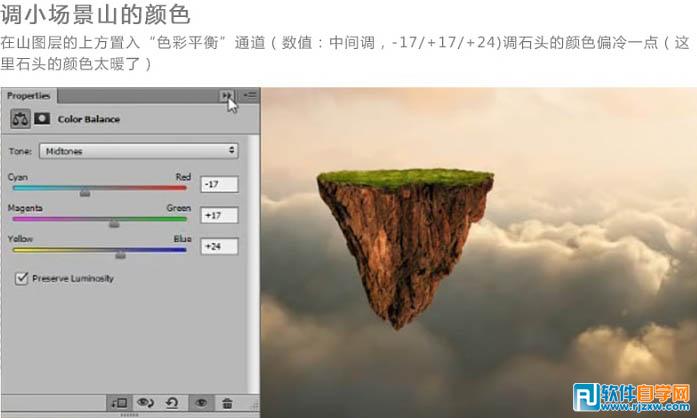
Task: Click the Yellow/Blue value field showing +24
Action: (218, 246)
